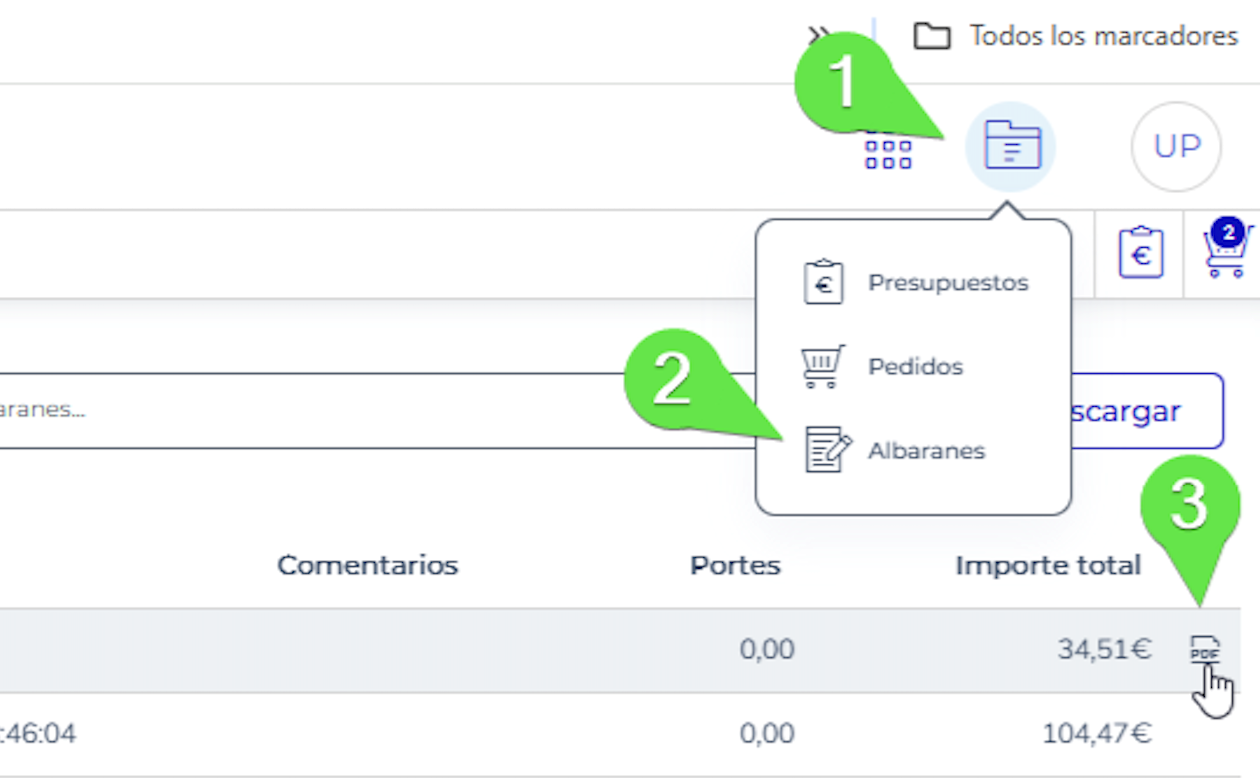
Task: Click the green number 1 marker
Action: [x=845, y=84]
